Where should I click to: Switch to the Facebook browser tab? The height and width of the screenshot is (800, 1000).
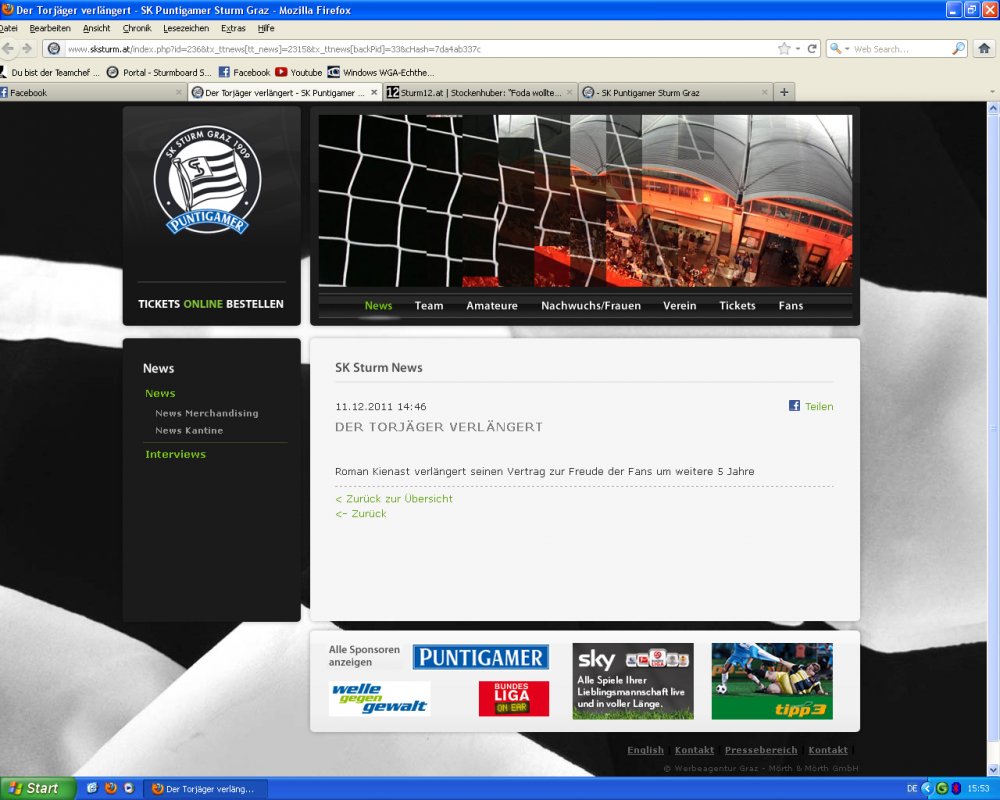[x=92, y=93]
